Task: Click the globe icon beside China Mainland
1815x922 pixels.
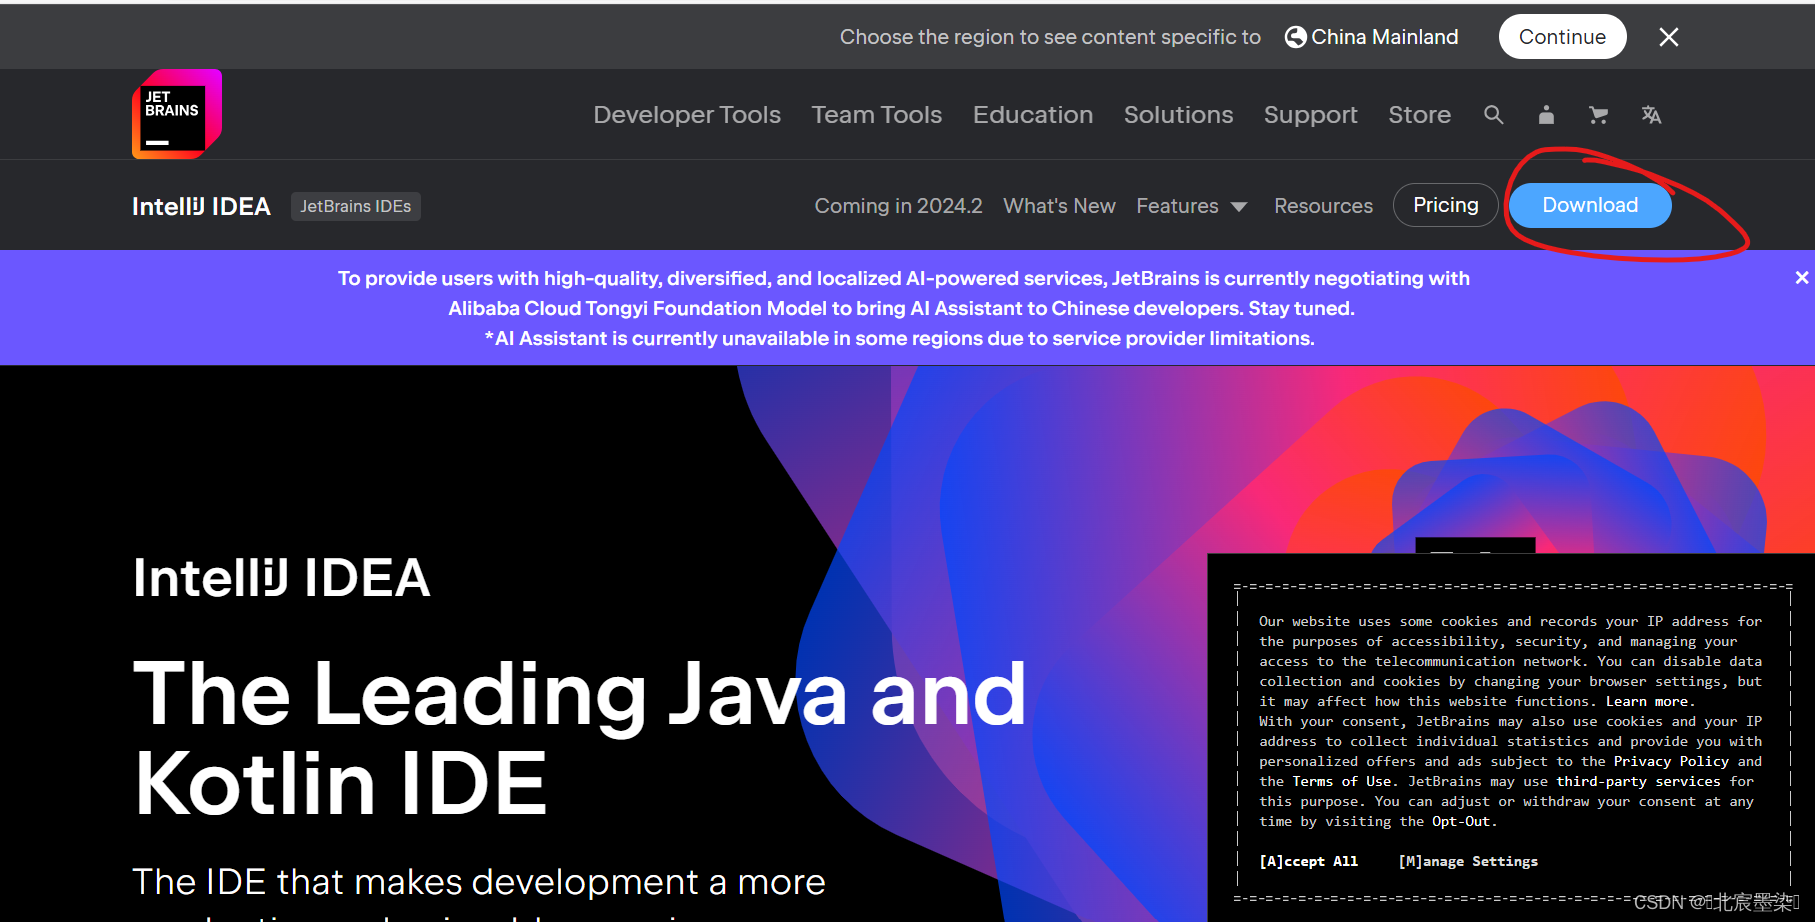Action: (1295, 37)
